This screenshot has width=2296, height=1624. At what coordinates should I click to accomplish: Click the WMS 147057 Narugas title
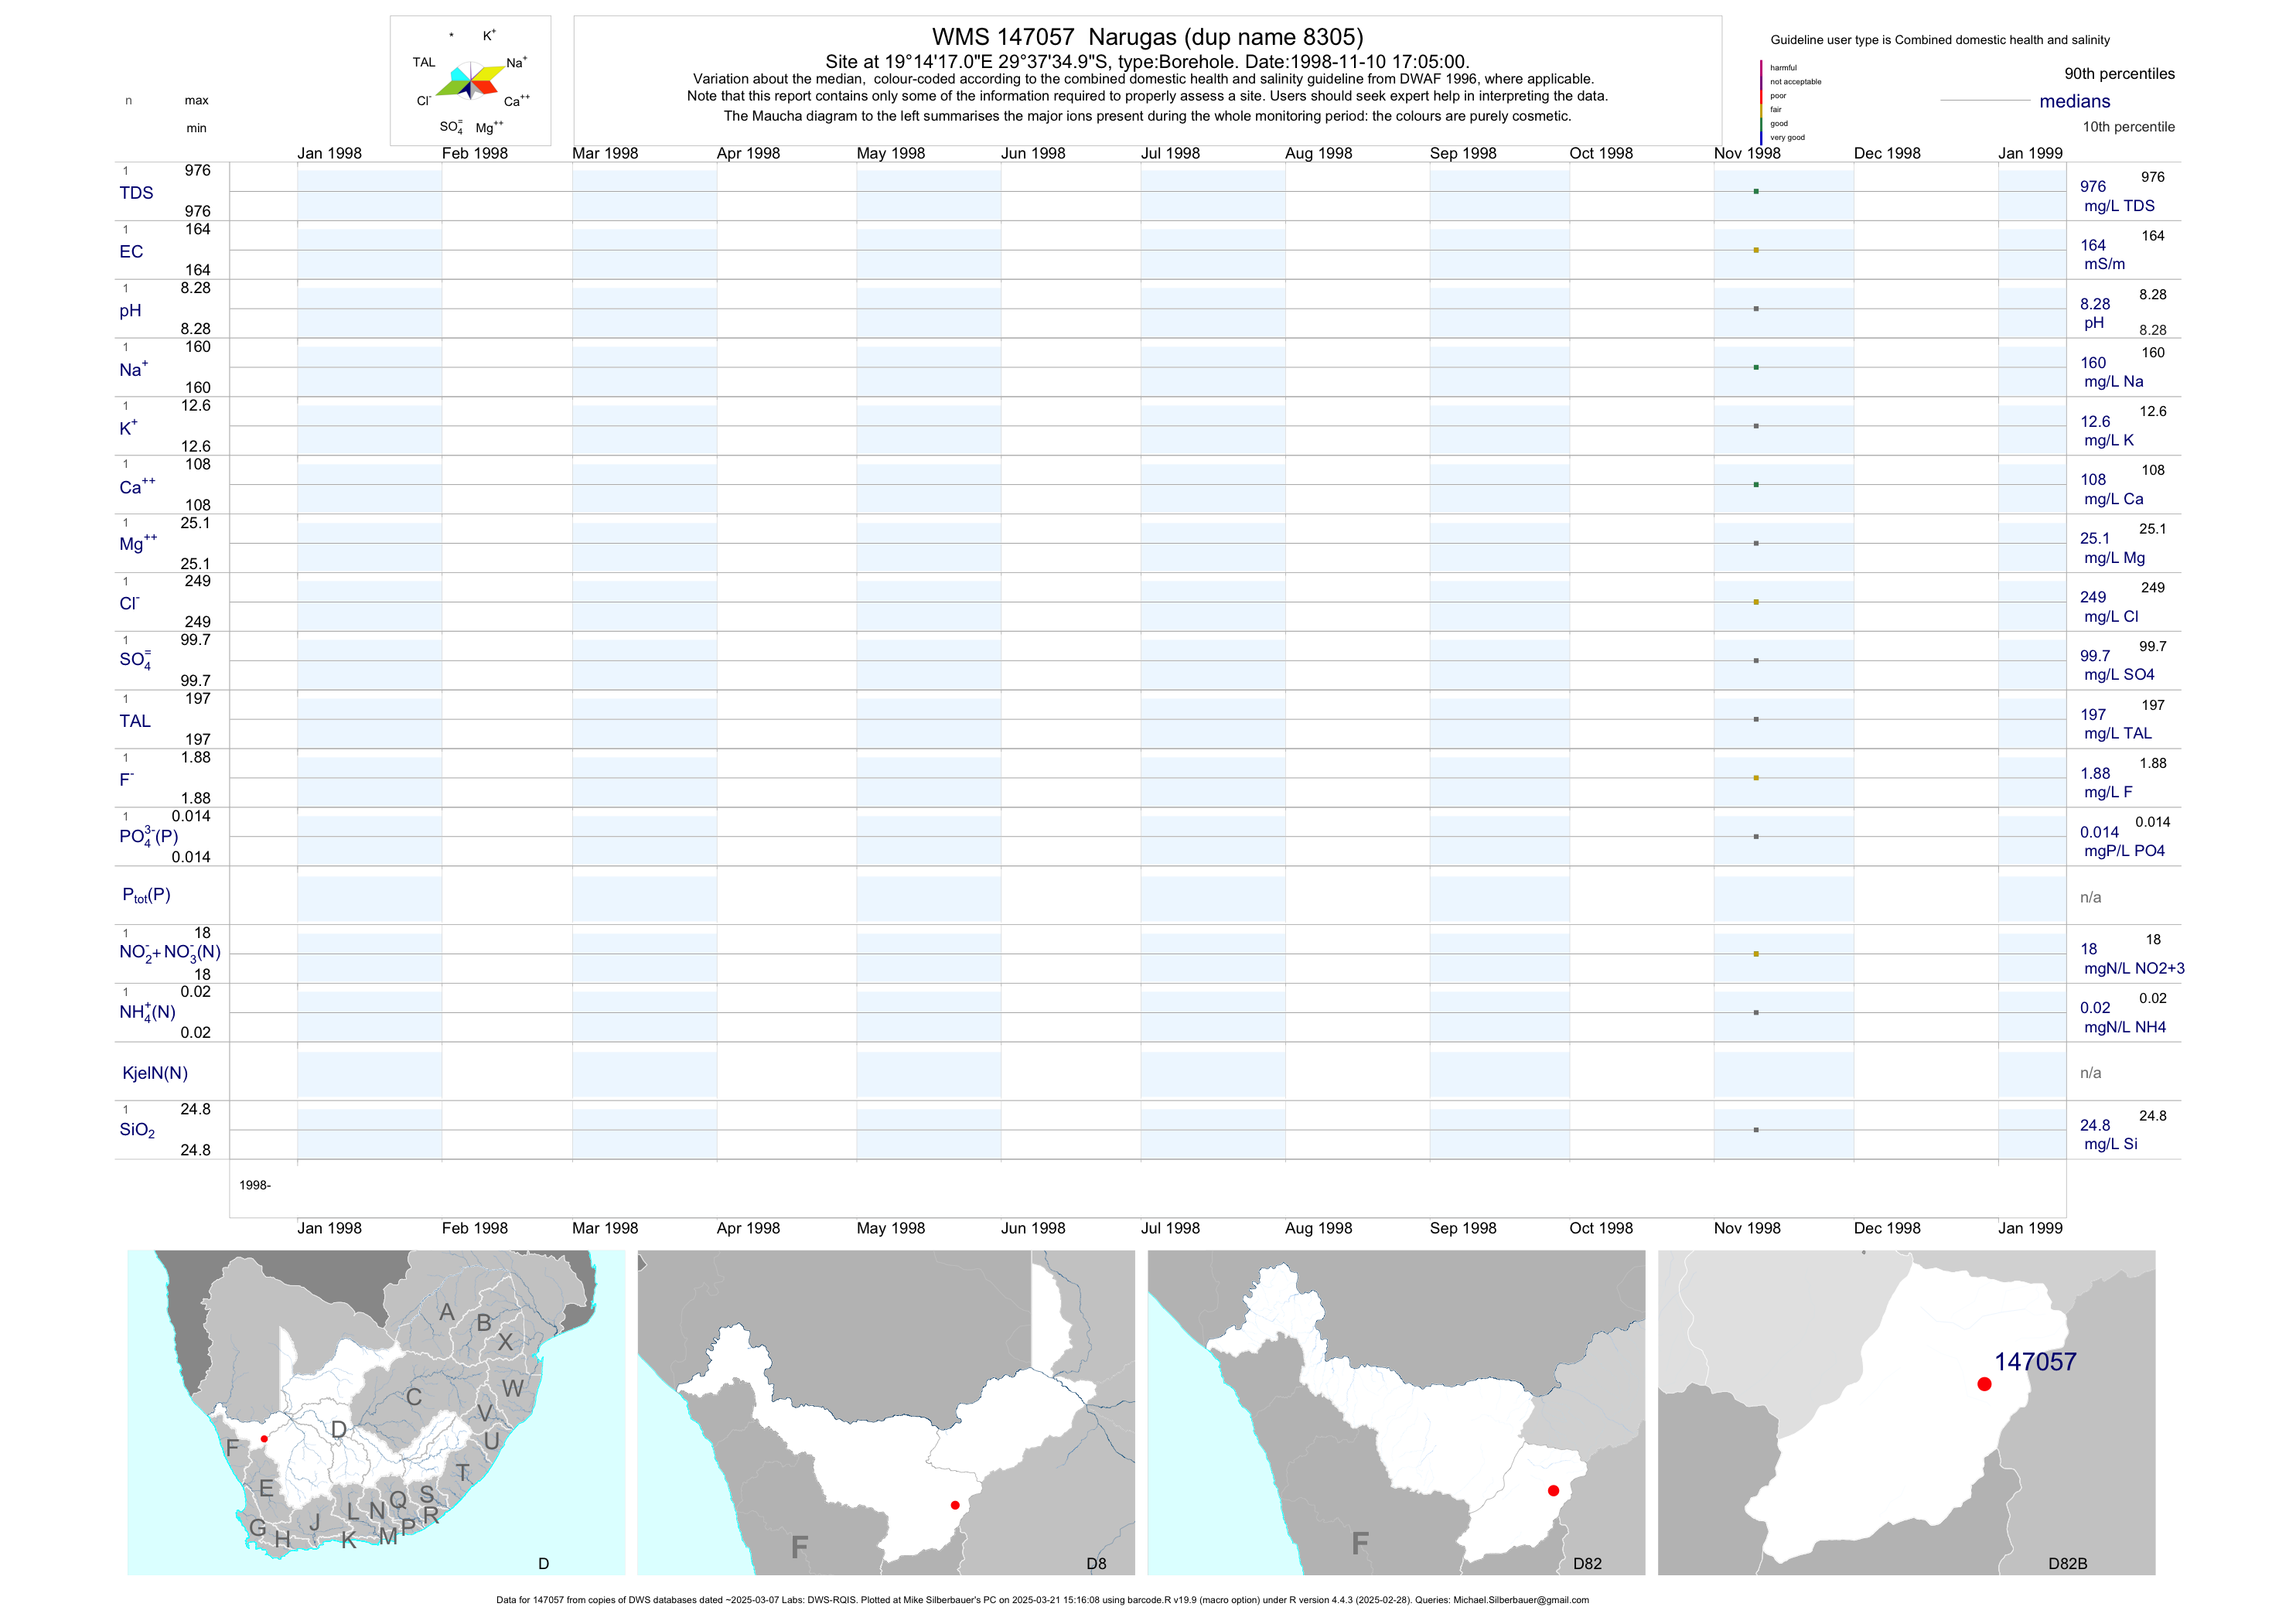coord(1147,37)
